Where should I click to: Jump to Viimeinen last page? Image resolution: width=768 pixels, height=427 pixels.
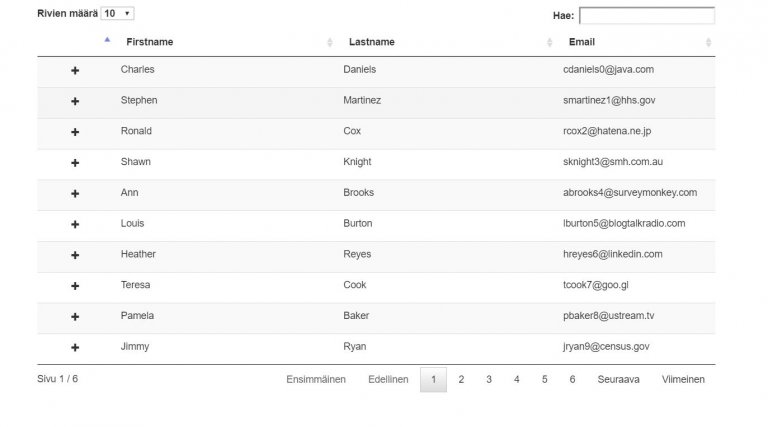(683, 380)
